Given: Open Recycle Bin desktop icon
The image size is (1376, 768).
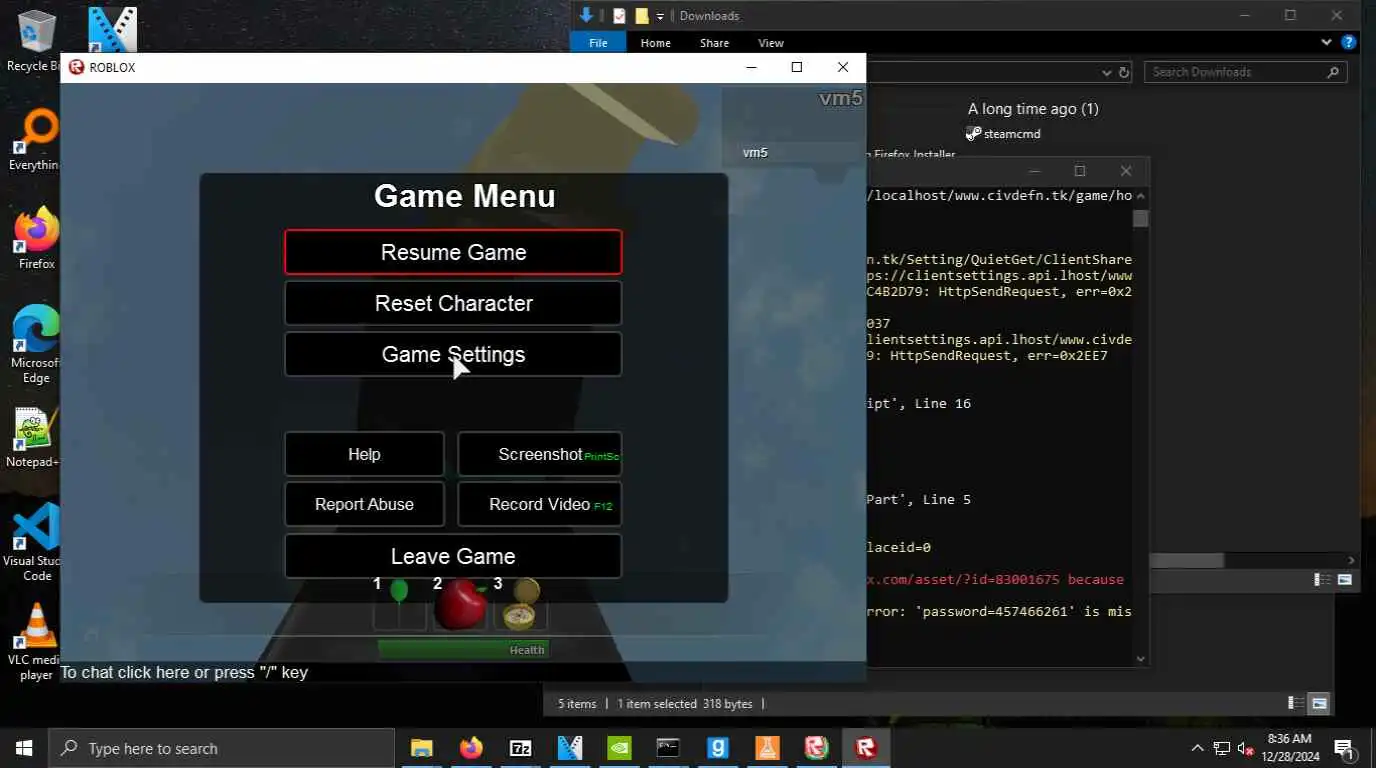Looking at the screenshot, I should click(x=34, y=40).
